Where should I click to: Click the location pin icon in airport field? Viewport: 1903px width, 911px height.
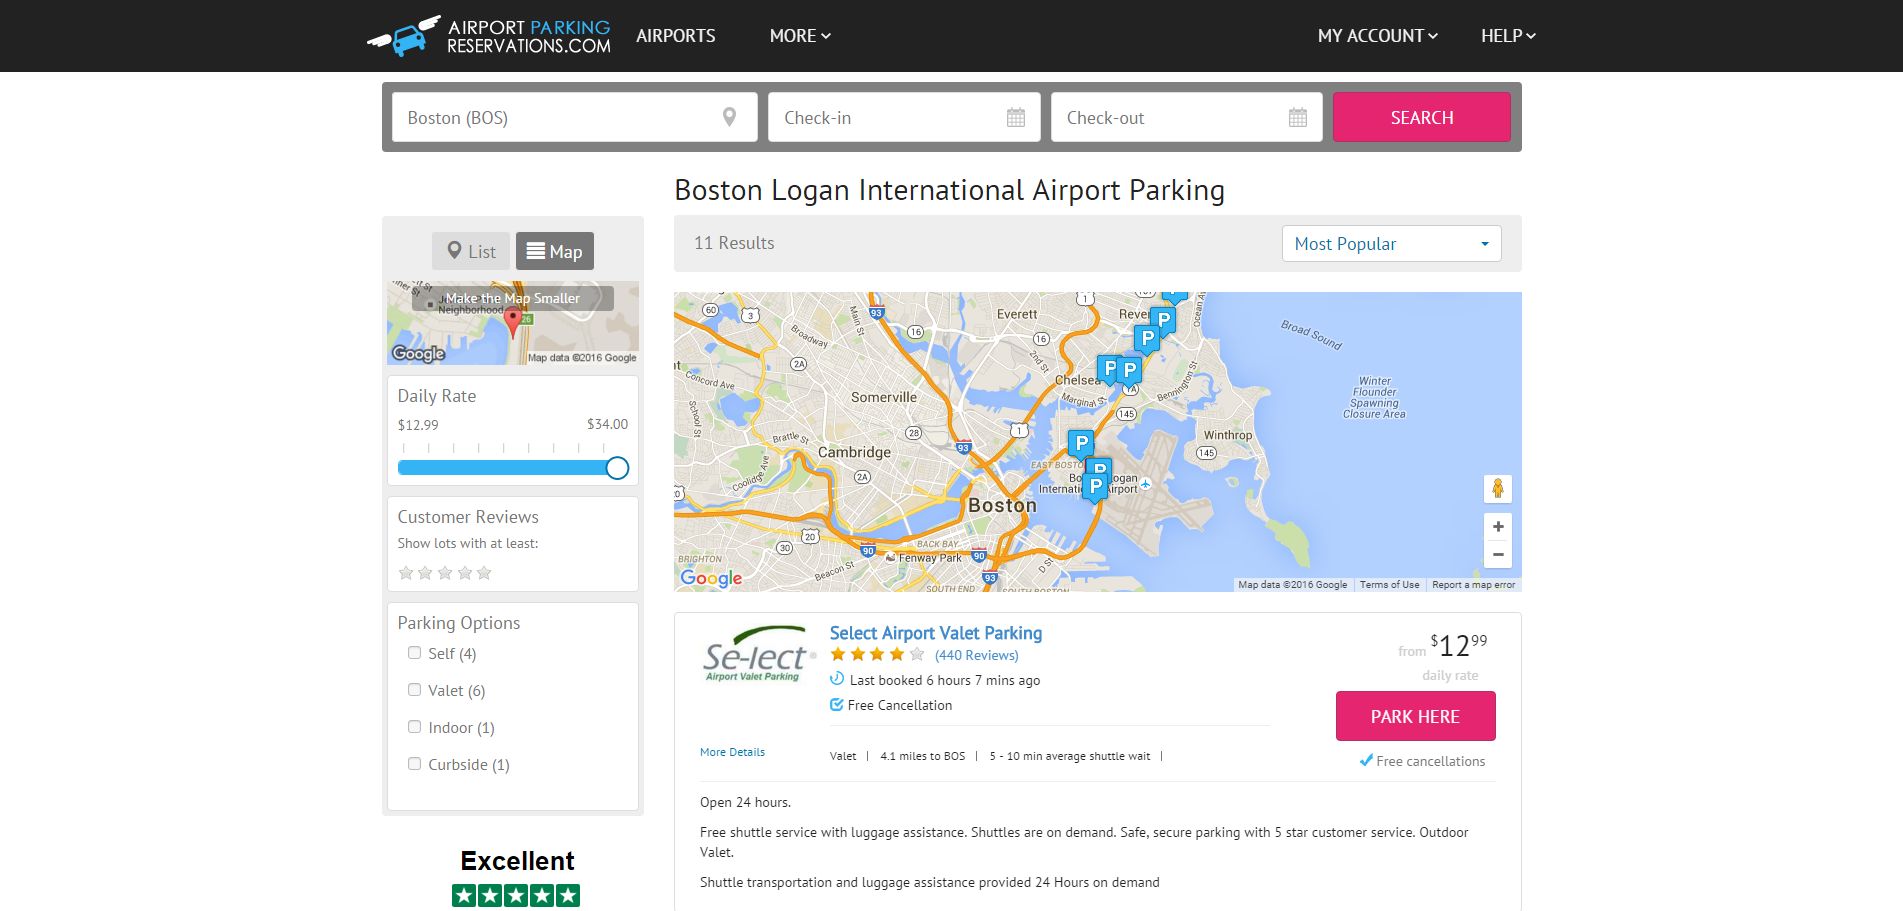click(729, 117)
